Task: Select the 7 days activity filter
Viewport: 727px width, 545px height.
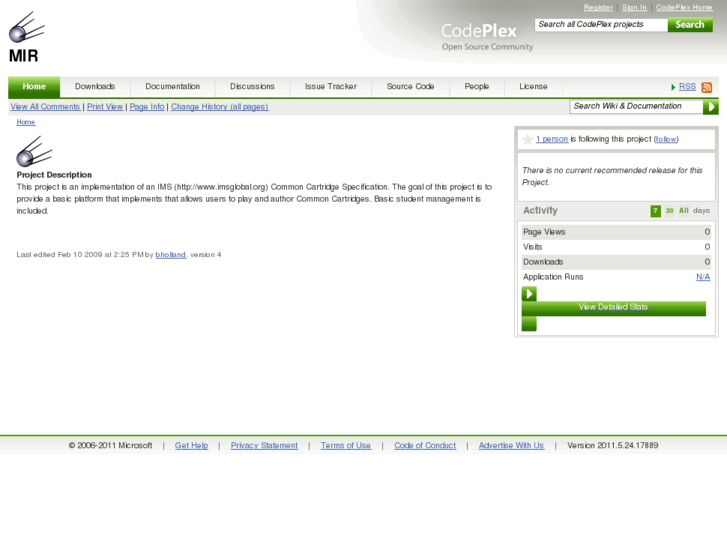Action: tap(656, 211)
